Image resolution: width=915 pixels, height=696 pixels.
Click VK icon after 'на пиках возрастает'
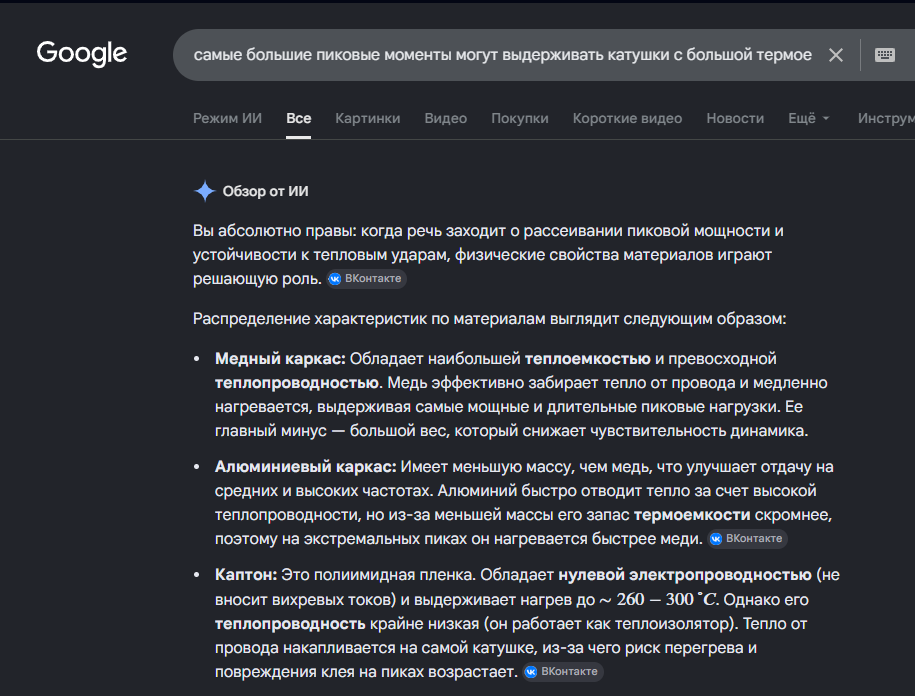point(531,671)
